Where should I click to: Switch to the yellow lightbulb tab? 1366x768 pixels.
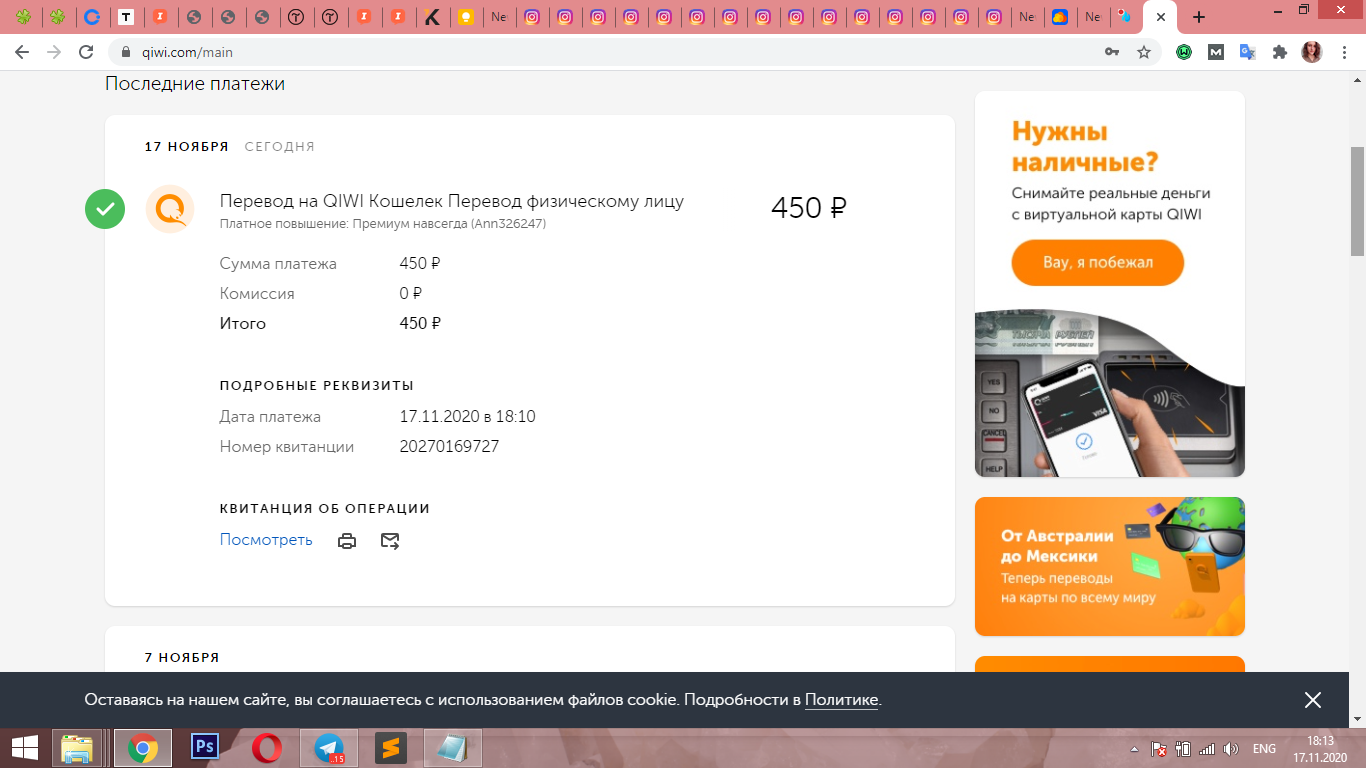pos(465,17)
